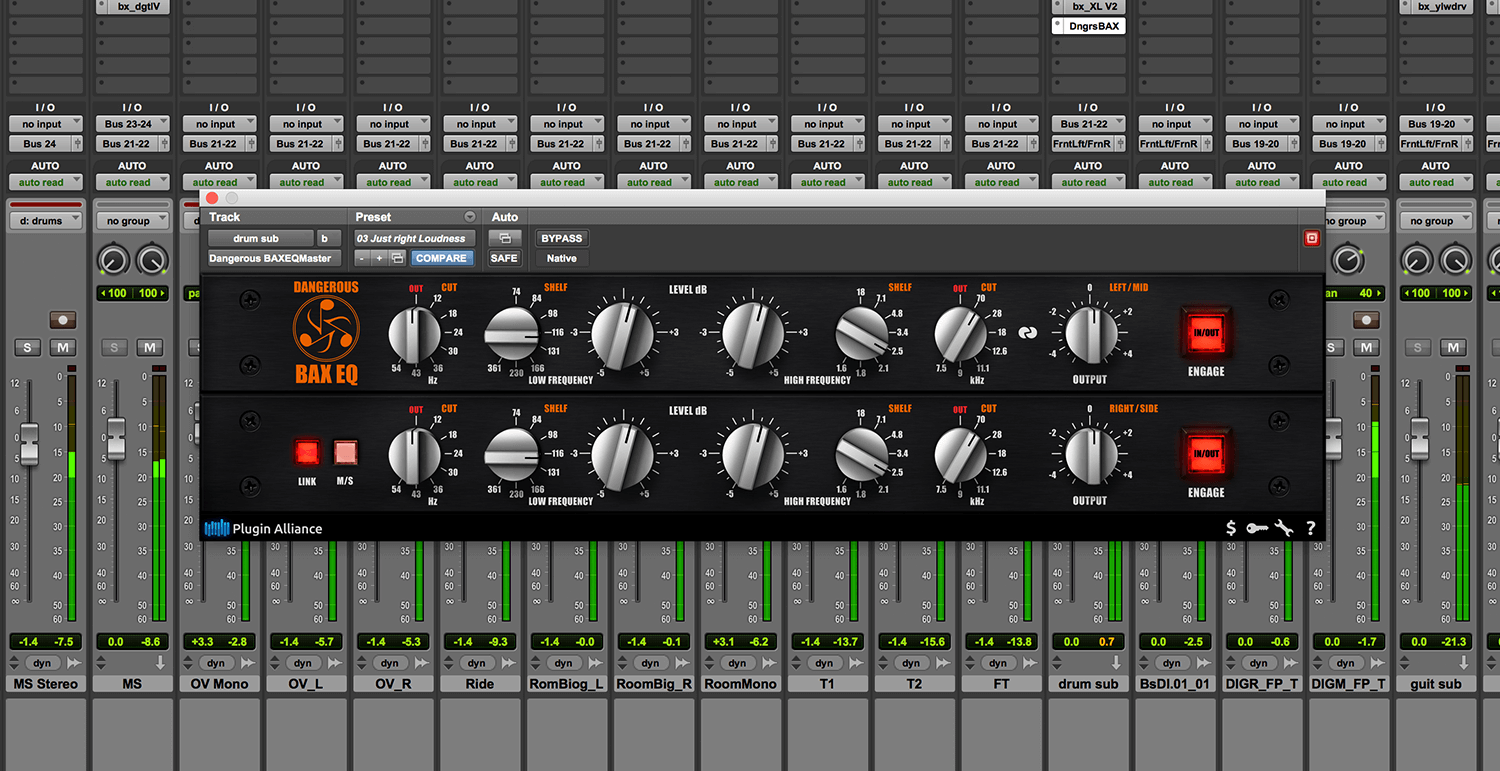Open the key license activation icon
This screenshot has height=771, width=1500.
tap(1257, 528)
